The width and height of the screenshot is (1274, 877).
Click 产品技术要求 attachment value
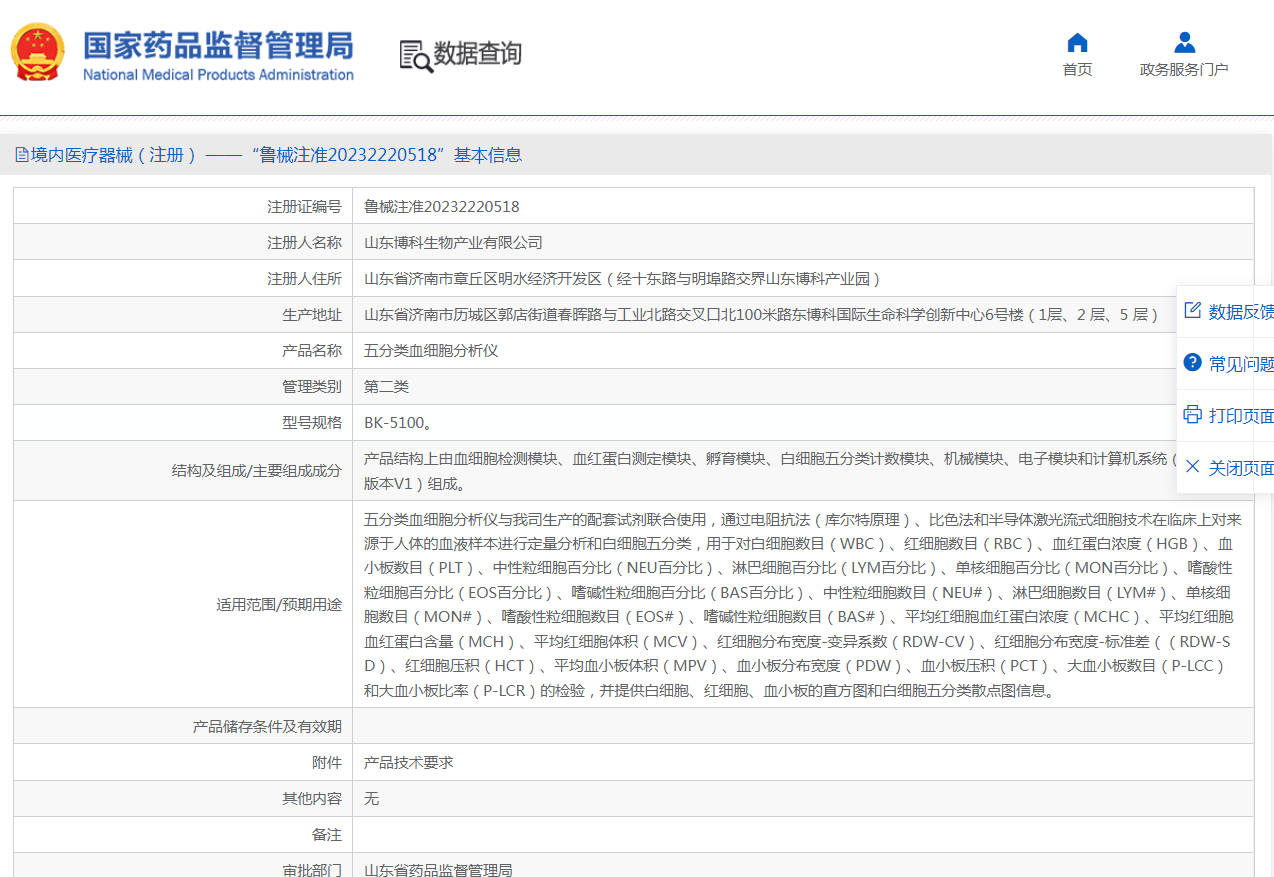tap(409, 762)
